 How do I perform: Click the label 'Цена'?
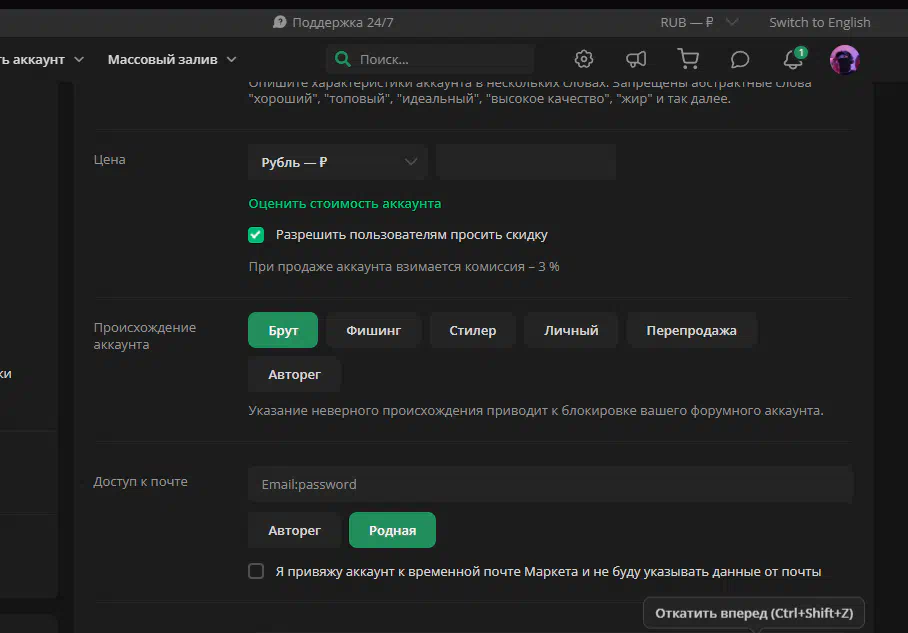(109, 159)
